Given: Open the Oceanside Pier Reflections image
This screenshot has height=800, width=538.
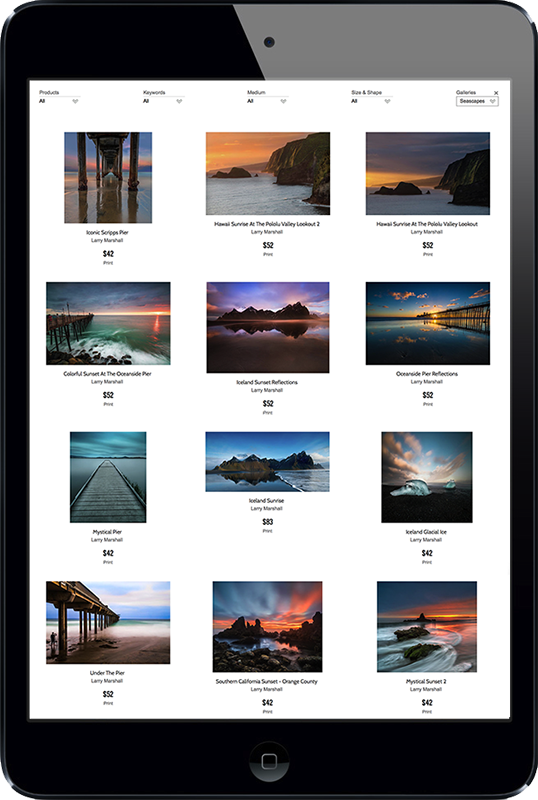Looking at the screenshot, I should pyautogui.click(x=428, y=323).
